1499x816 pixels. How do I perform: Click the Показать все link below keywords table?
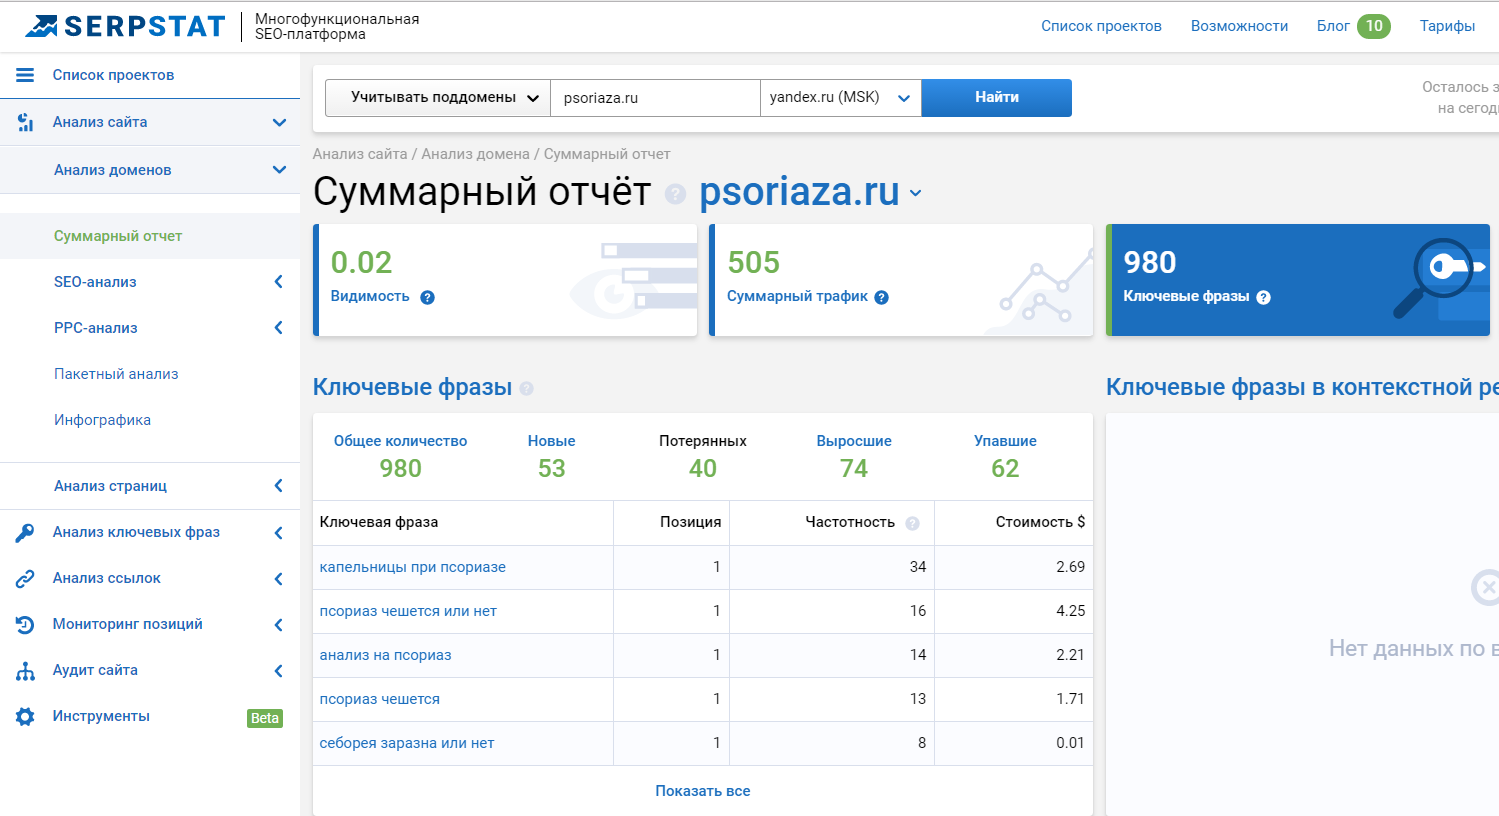click(x=703, y=790)
